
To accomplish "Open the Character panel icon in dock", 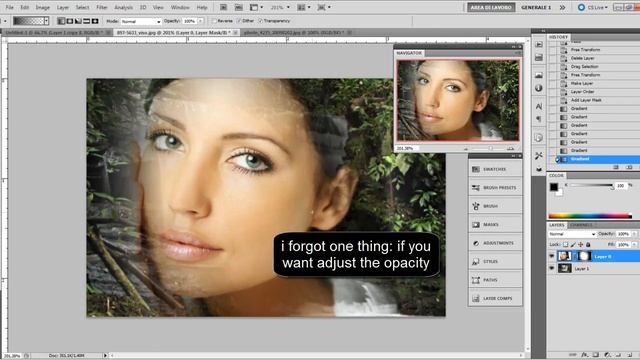I will coord(539,106).
